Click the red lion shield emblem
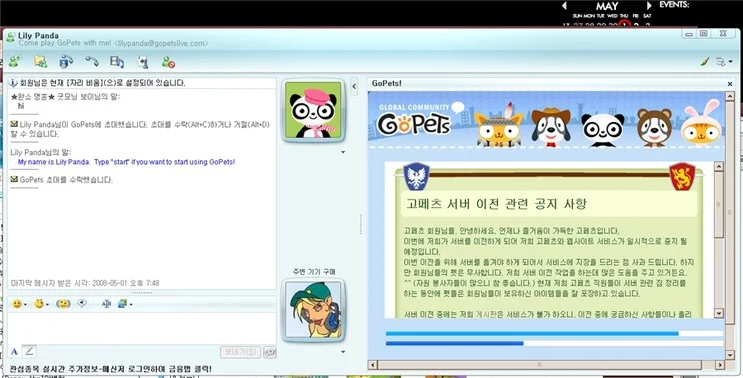Image resolution: width=743 pixels, height=378 pixels. [682, 176]
